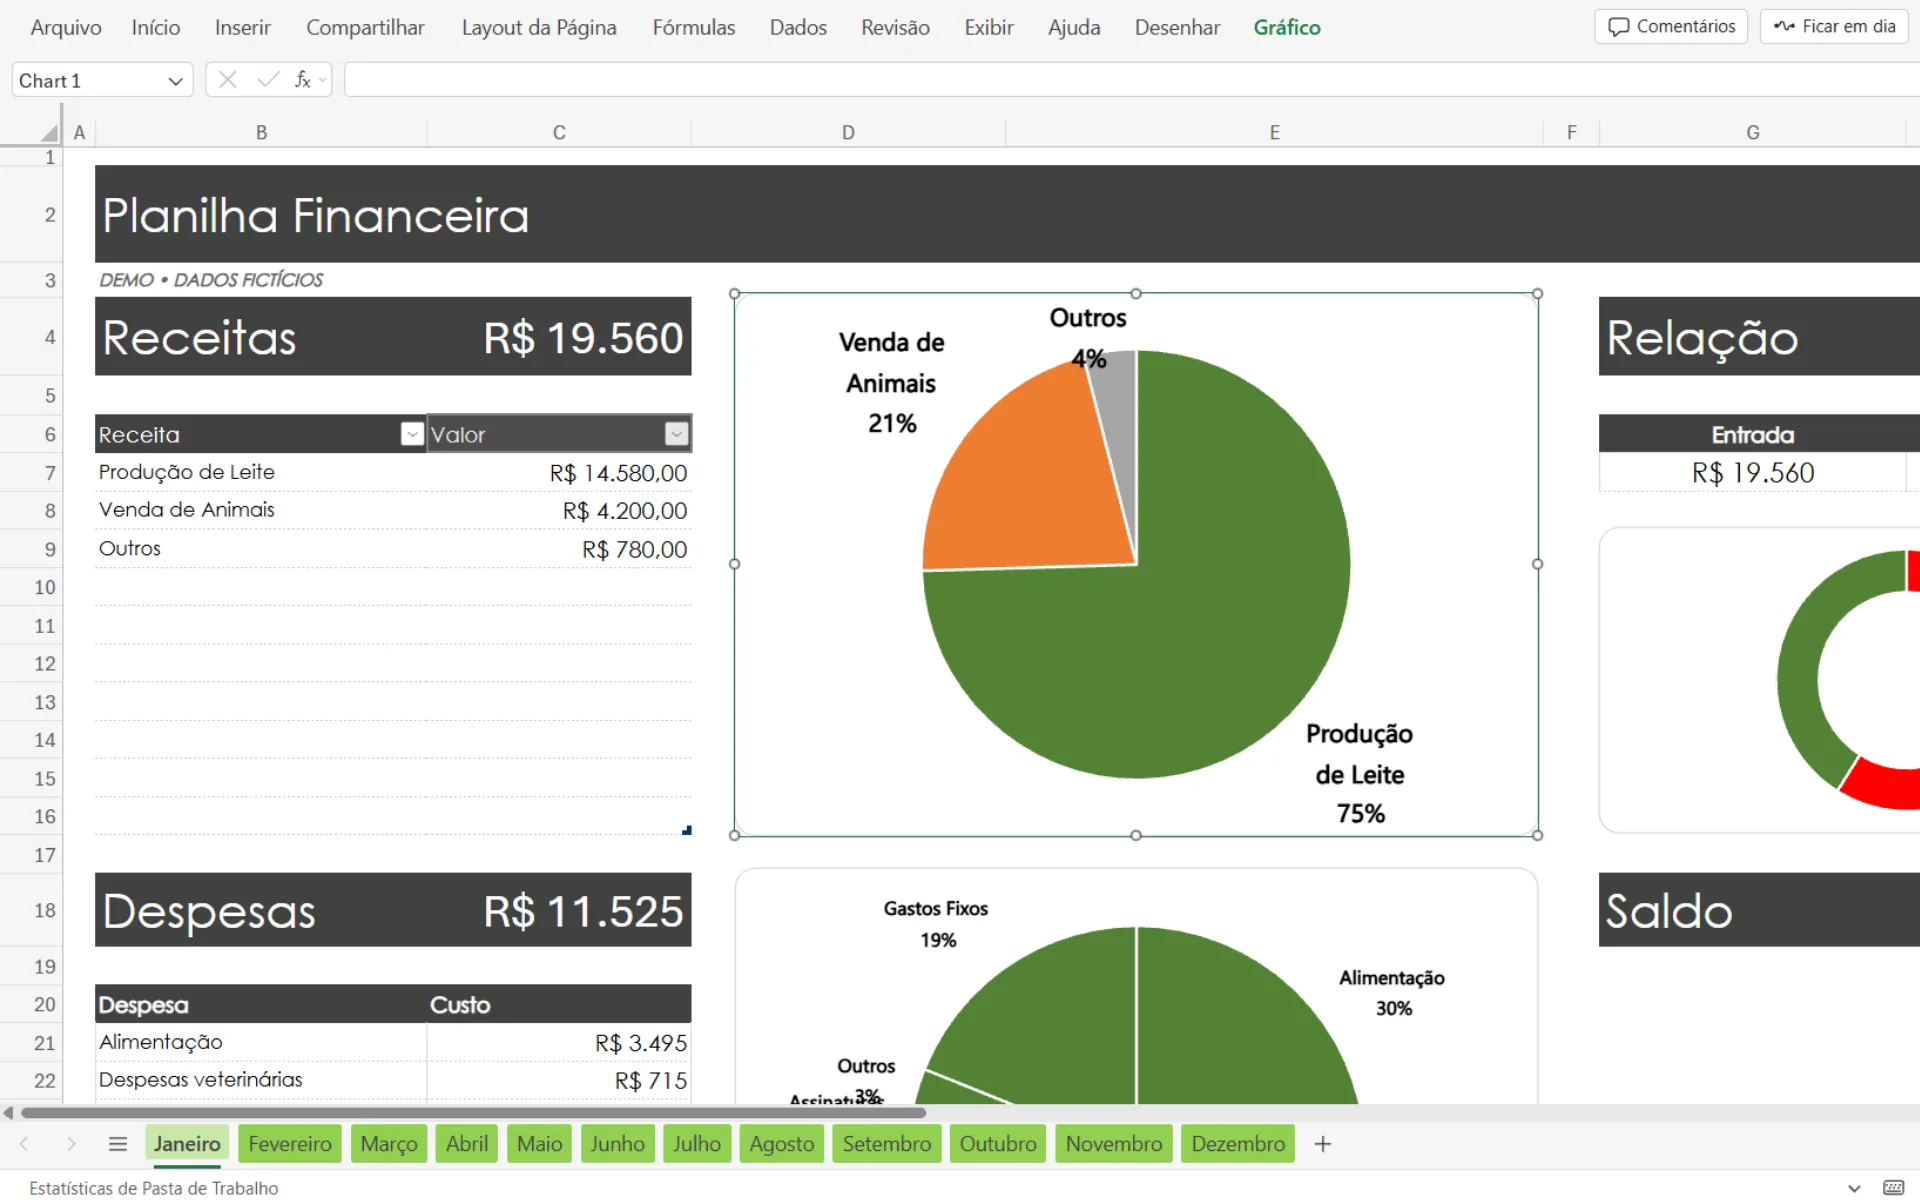Open the Arquivo menu
This screenshot has width=1920, height=1200.
66,27
